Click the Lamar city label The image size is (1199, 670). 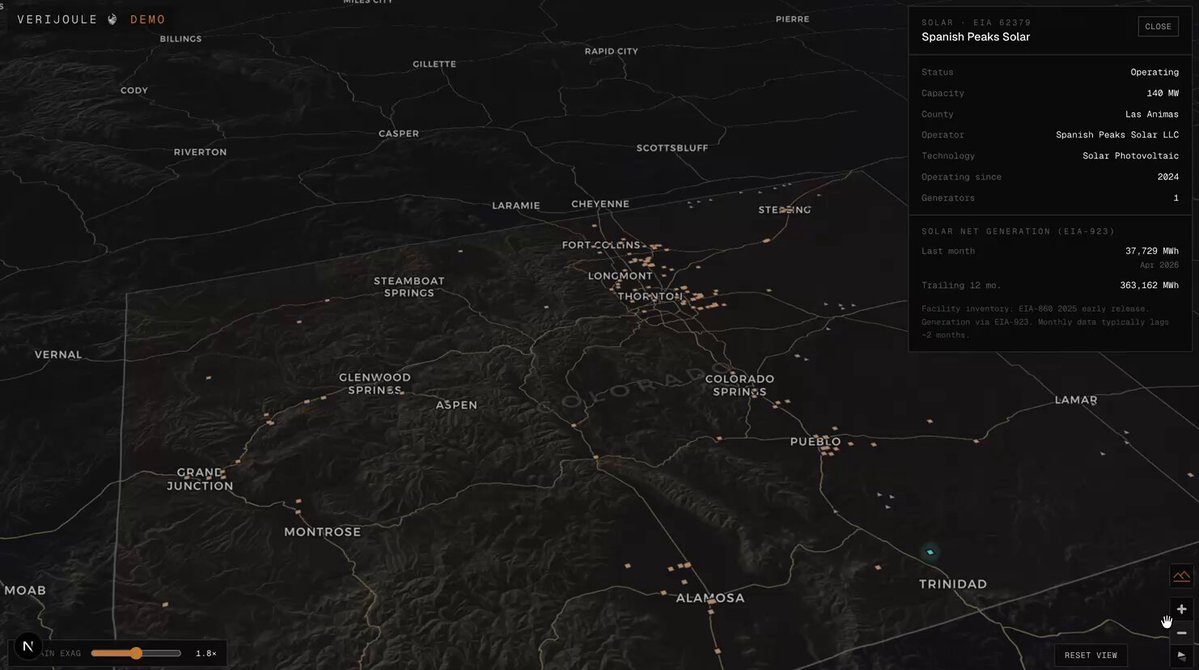pyautogui.click(x=1076, y=400)
